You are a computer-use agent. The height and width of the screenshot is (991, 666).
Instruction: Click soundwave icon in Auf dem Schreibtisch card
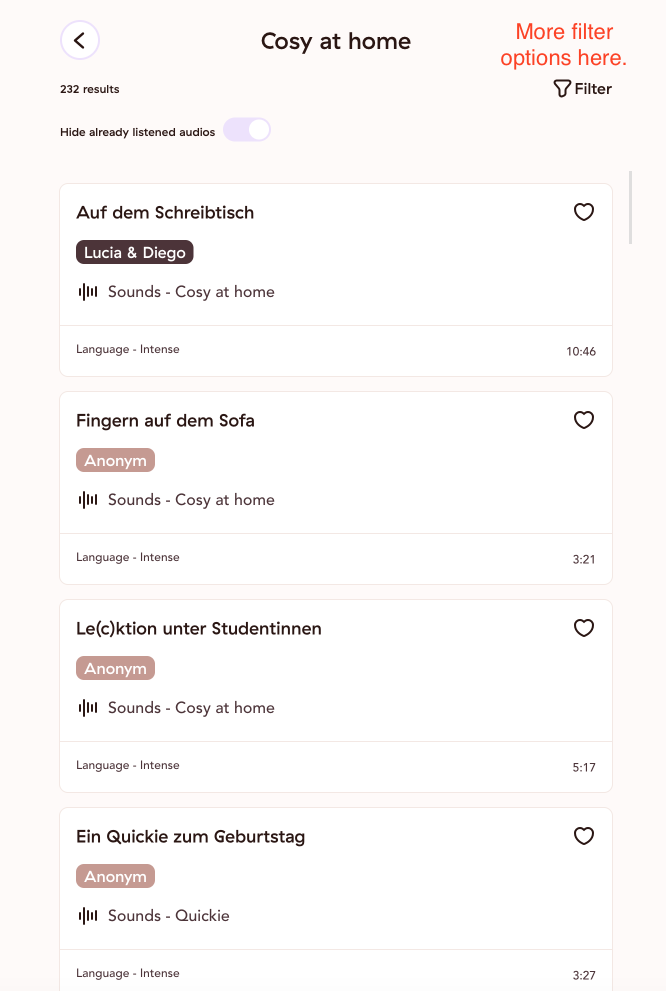(x=88, y=291)
